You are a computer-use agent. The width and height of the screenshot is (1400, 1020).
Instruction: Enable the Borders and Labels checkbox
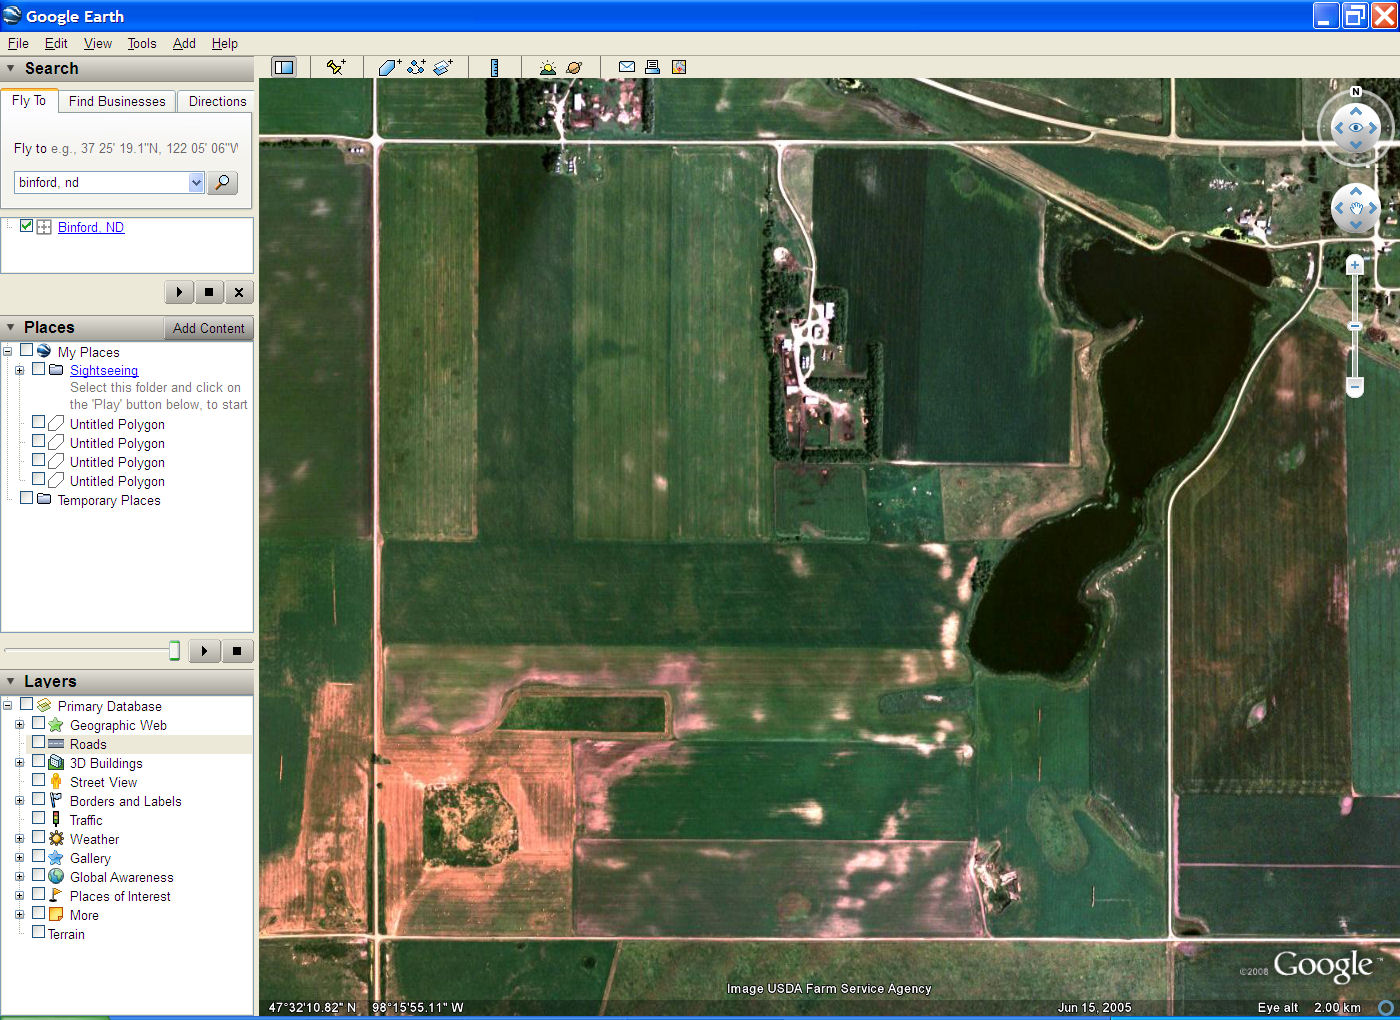click(x=38, y=799)
